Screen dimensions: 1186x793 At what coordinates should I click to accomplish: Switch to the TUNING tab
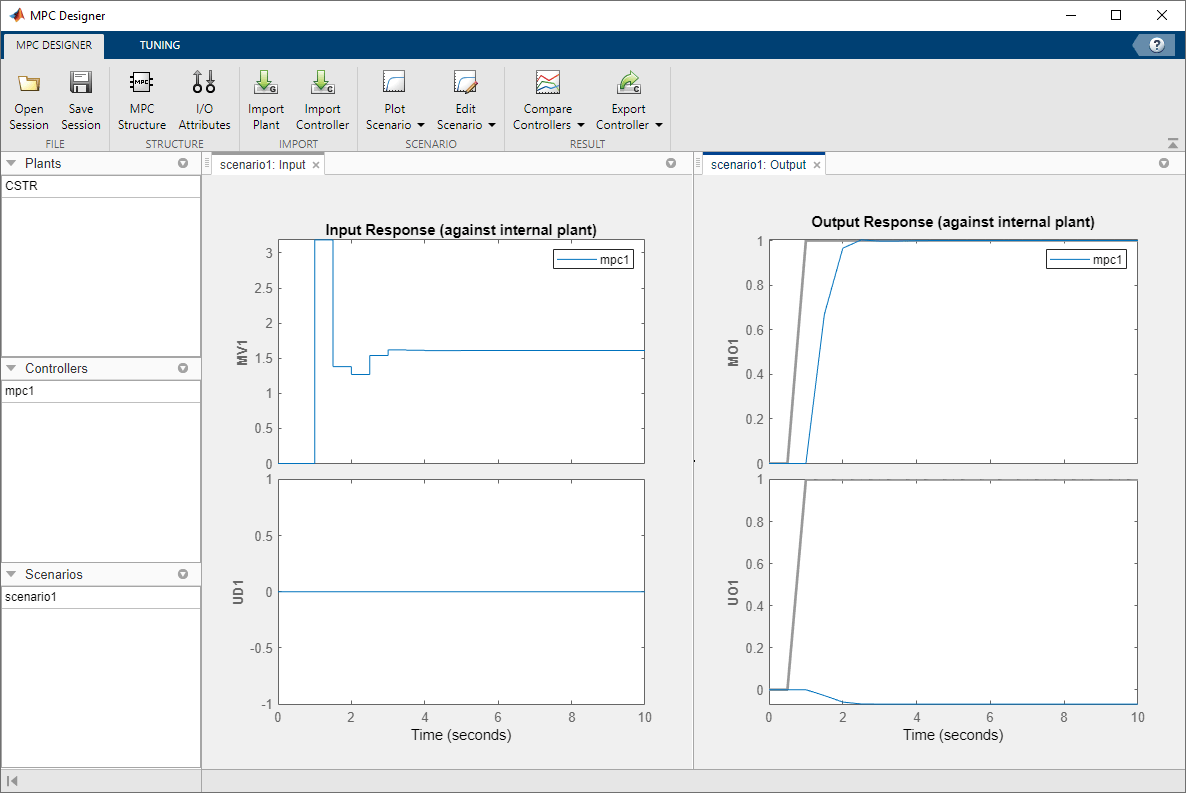pyautogui.click(x=160, y=45)
